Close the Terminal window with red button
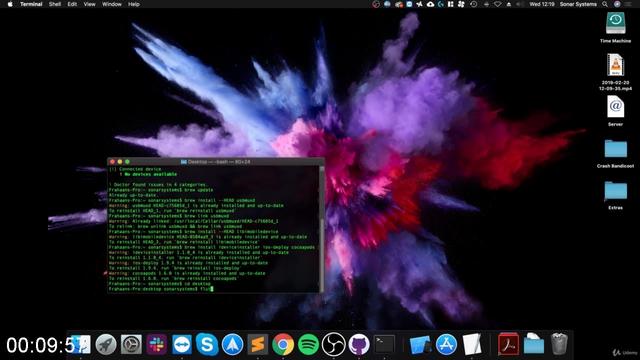Viewport: 640px width, 360px height. [113, 162]
